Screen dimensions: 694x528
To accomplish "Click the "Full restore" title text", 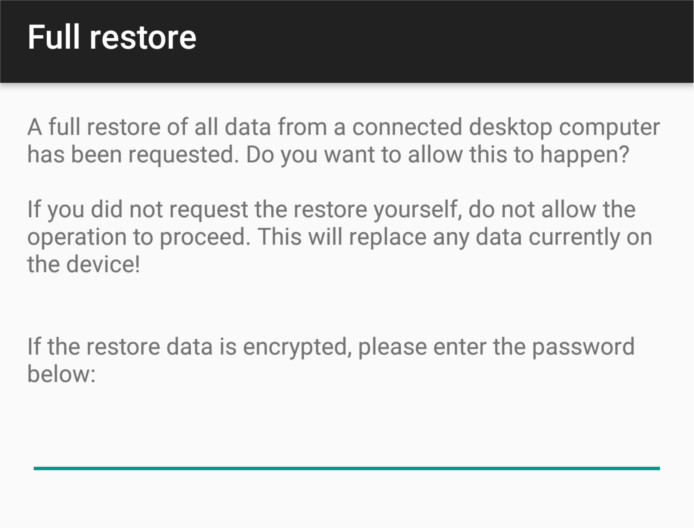I will pyautogui.click(x=111, y=38).
